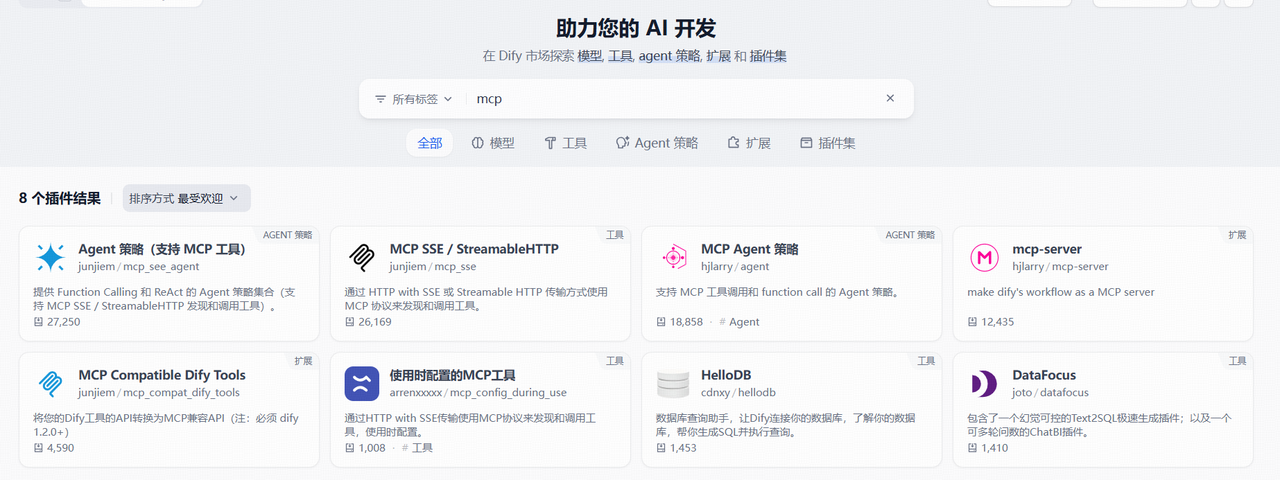Click the DataFocus description text

1100,425
